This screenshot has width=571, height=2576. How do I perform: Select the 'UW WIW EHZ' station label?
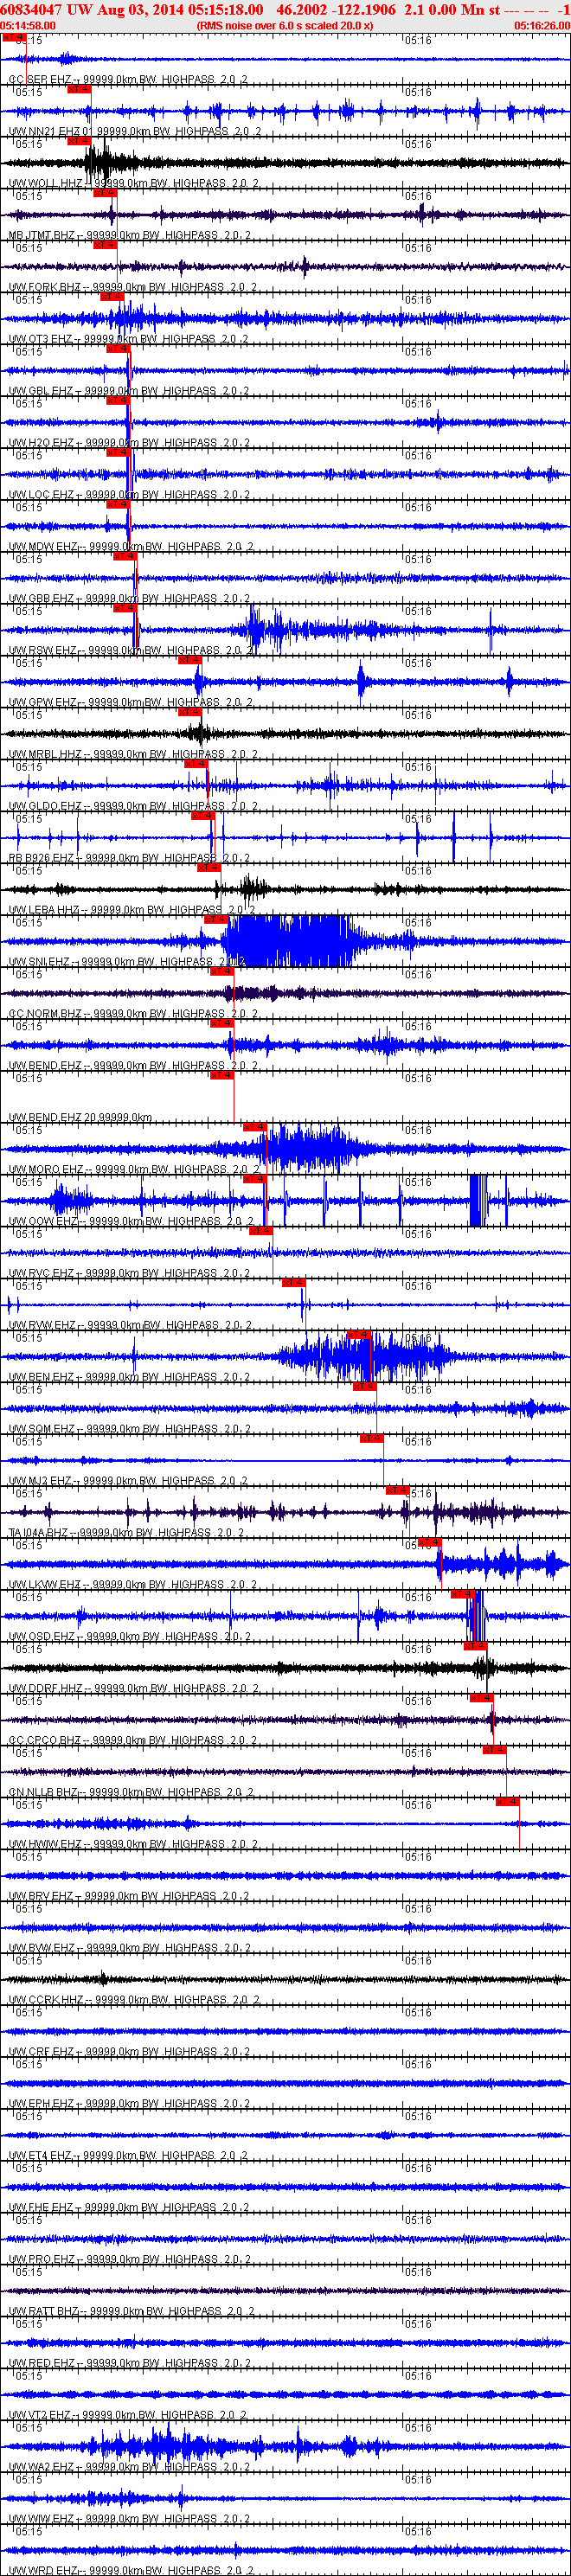tap(41, 2519)
